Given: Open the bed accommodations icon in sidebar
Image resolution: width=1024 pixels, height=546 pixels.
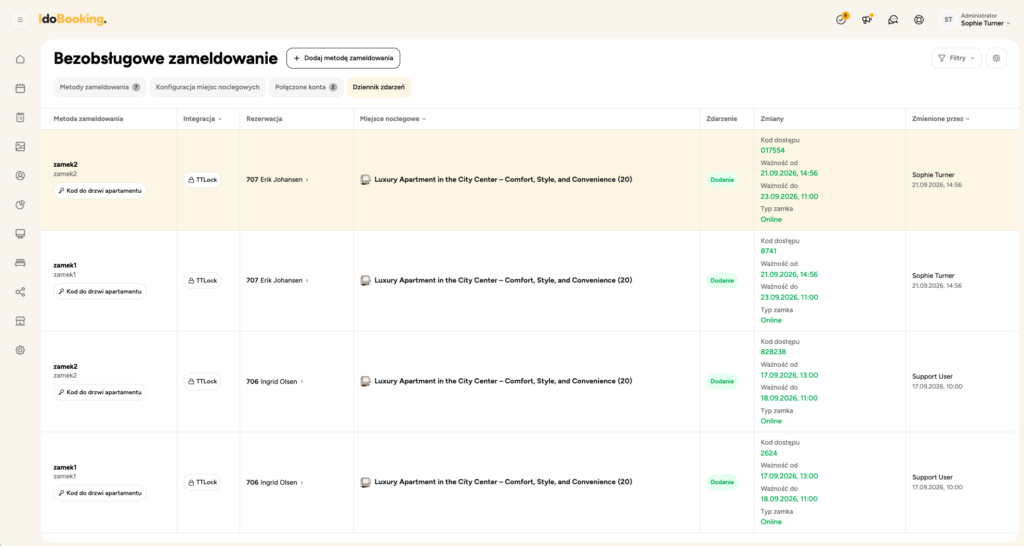Looking at the screenshot, I should [x=20, y=263].
